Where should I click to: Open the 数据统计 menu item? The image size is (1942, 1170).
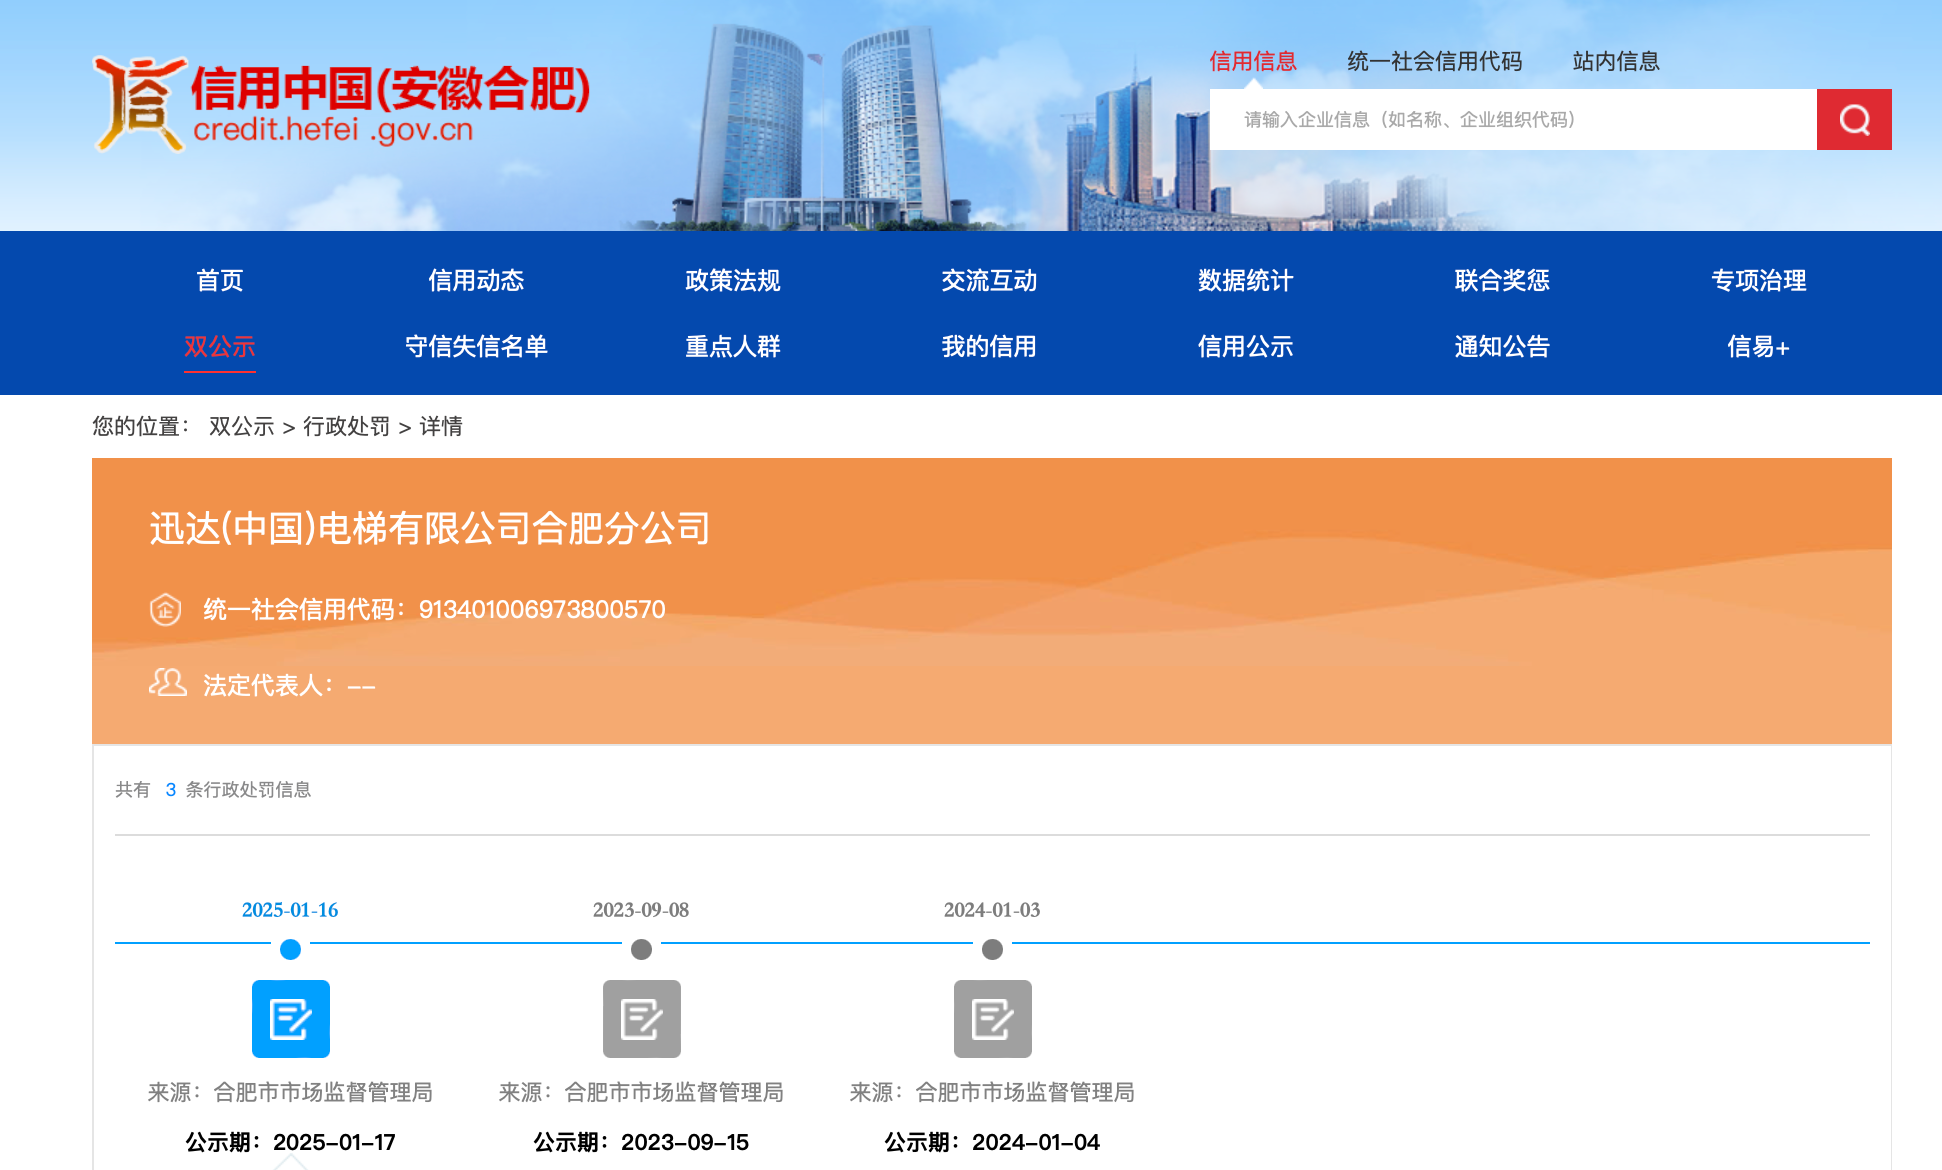click(1246, 280)
